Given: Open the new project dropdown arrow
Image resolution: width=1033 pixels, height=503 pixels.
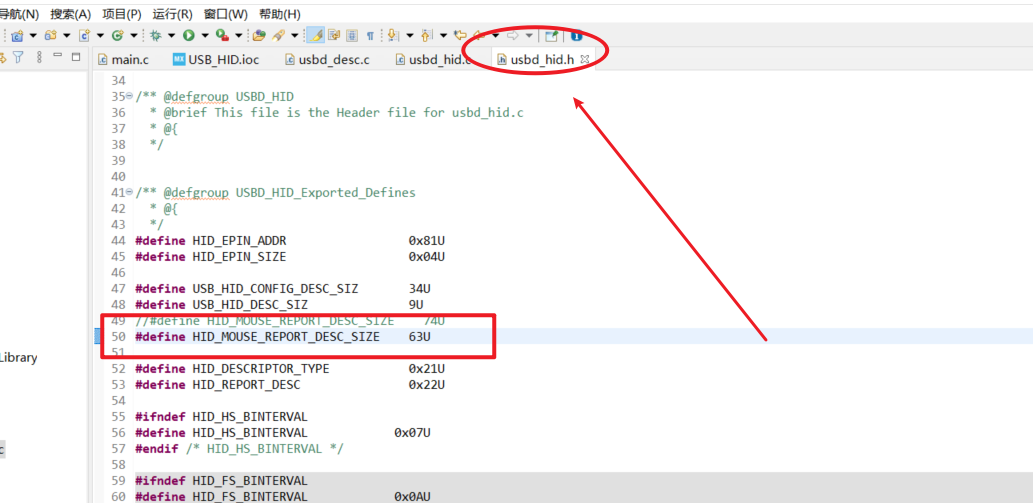Looking at the screenshot, I should (x=33, y=36).
